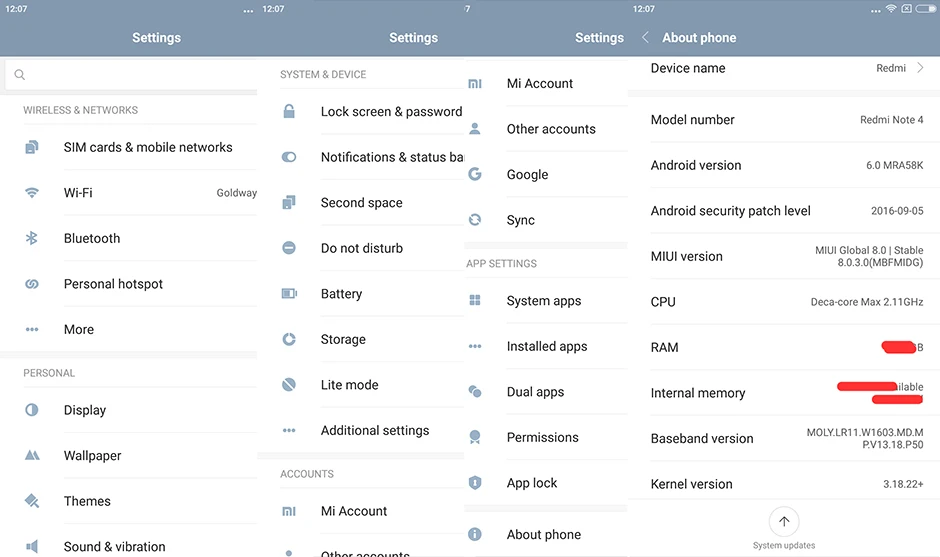Tap the Lock screen & password padlock icon
This screenshot has height=557, width=940.
point(289,111)
